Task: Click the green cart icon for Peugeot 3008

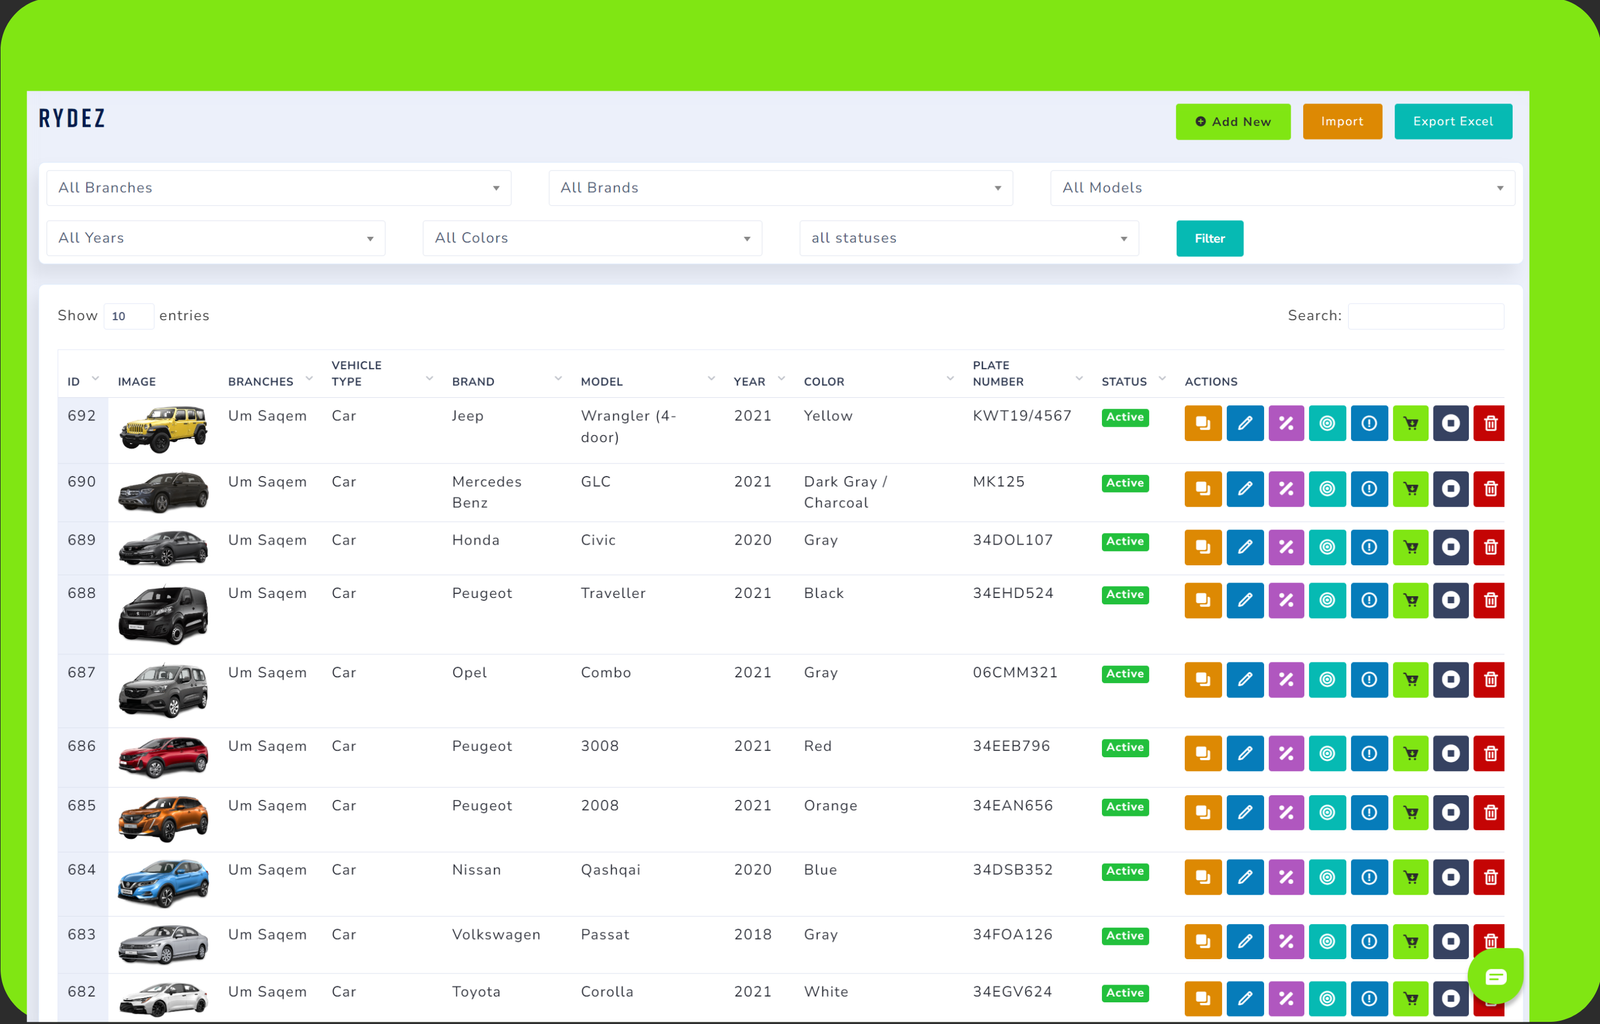Action: [1410, 753]
